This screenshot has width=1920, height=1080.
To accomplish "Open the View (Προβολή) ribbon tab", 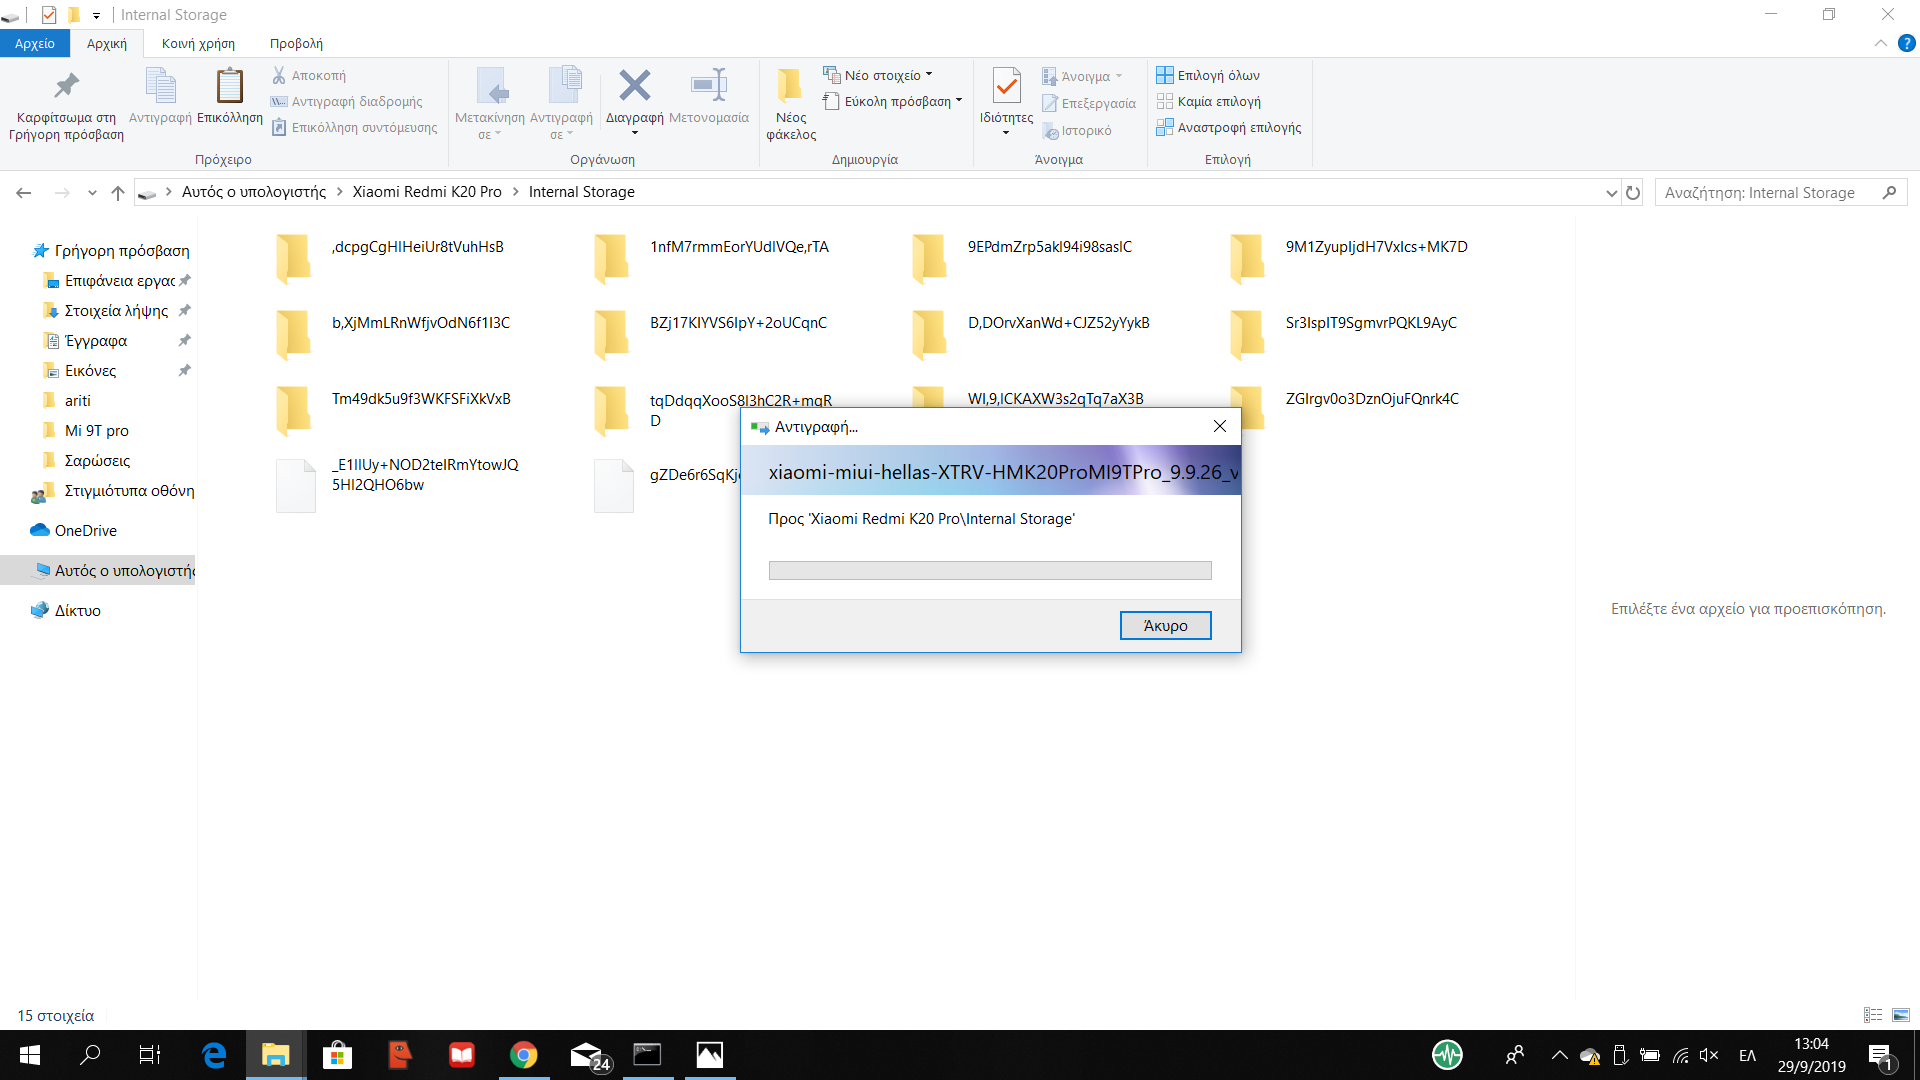I will point(296,43).
